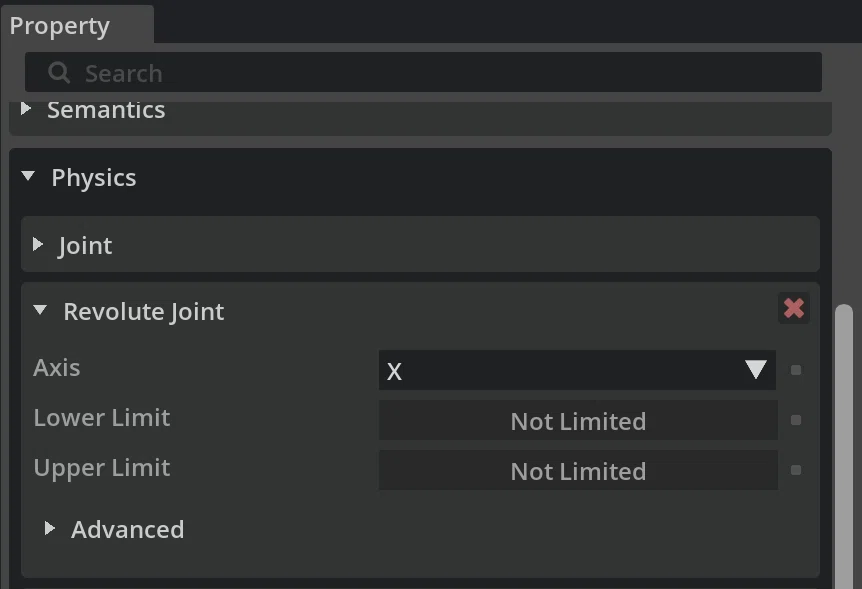Remove Revolute Joint with red X
862x589 pixels.
(794, 309)
